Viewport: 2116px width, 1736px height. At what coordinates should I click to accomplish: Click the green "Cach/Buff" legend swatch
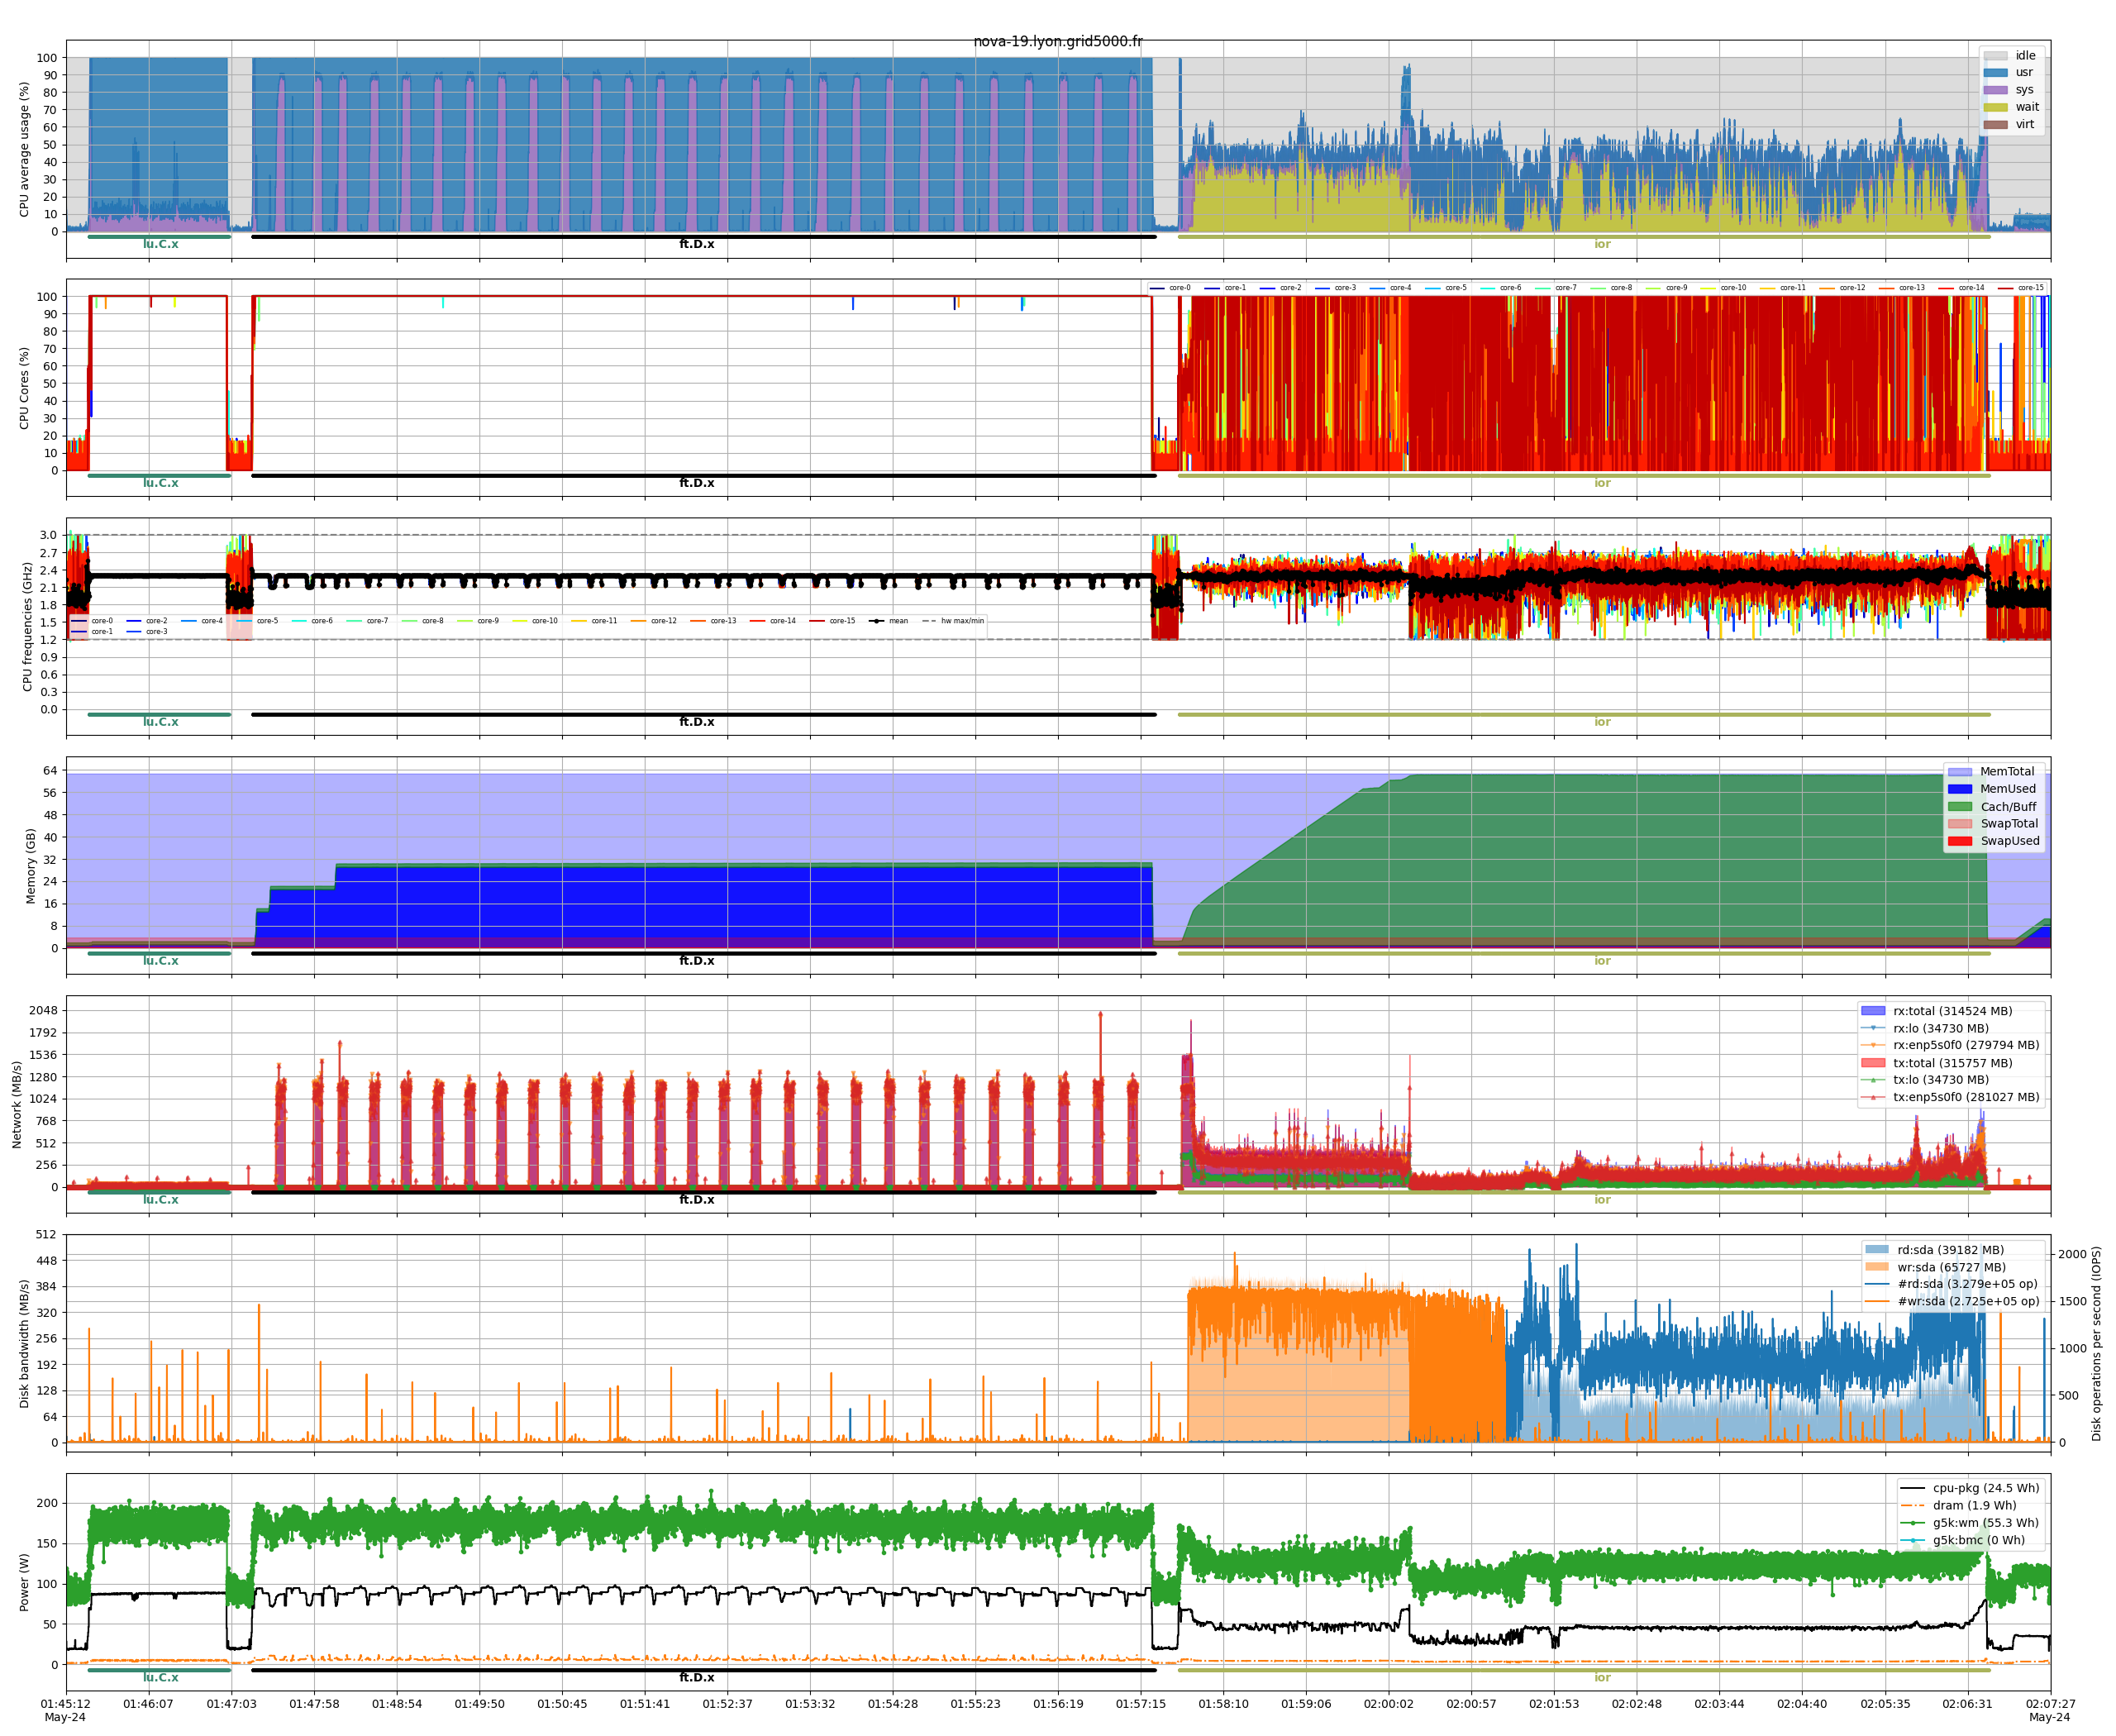[x=1960, y=807]
